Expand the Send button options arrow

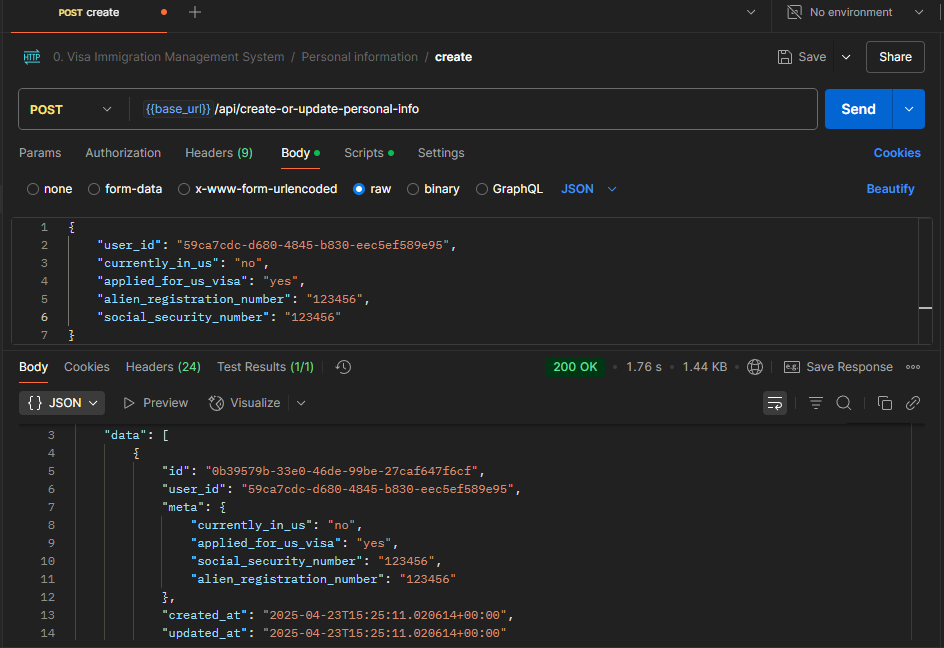tap(908, 109)
